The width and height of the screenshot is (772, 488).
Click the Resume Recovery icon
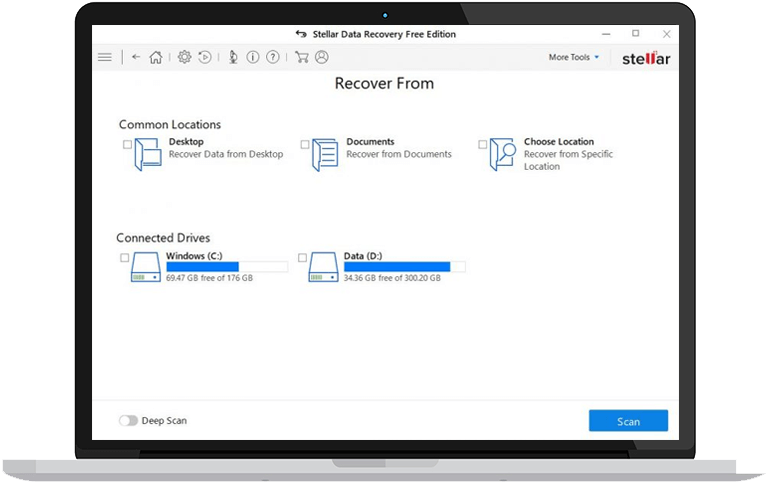(205, 57)
